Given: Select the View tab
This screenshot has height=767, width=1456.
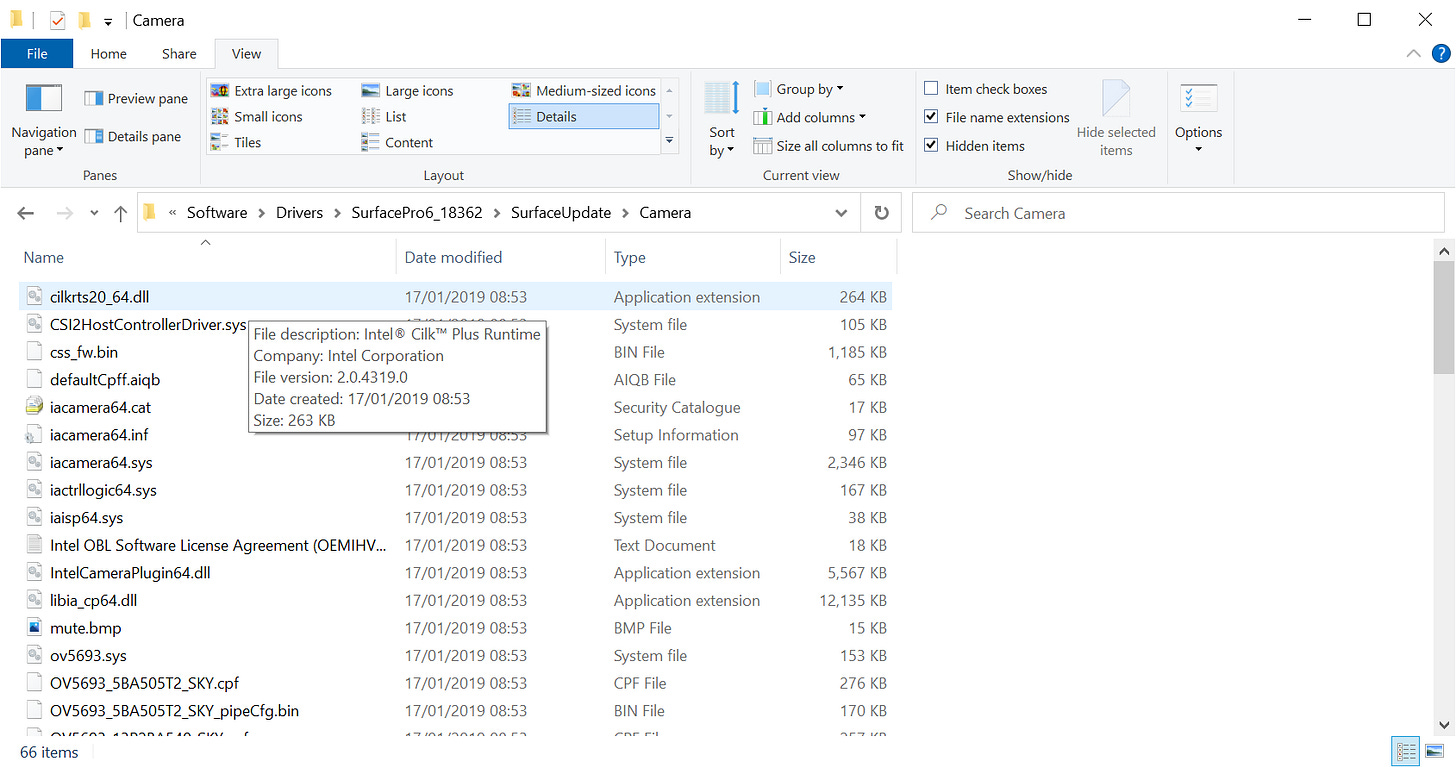Looking at the screenshot, I should (x=246, y=54).
